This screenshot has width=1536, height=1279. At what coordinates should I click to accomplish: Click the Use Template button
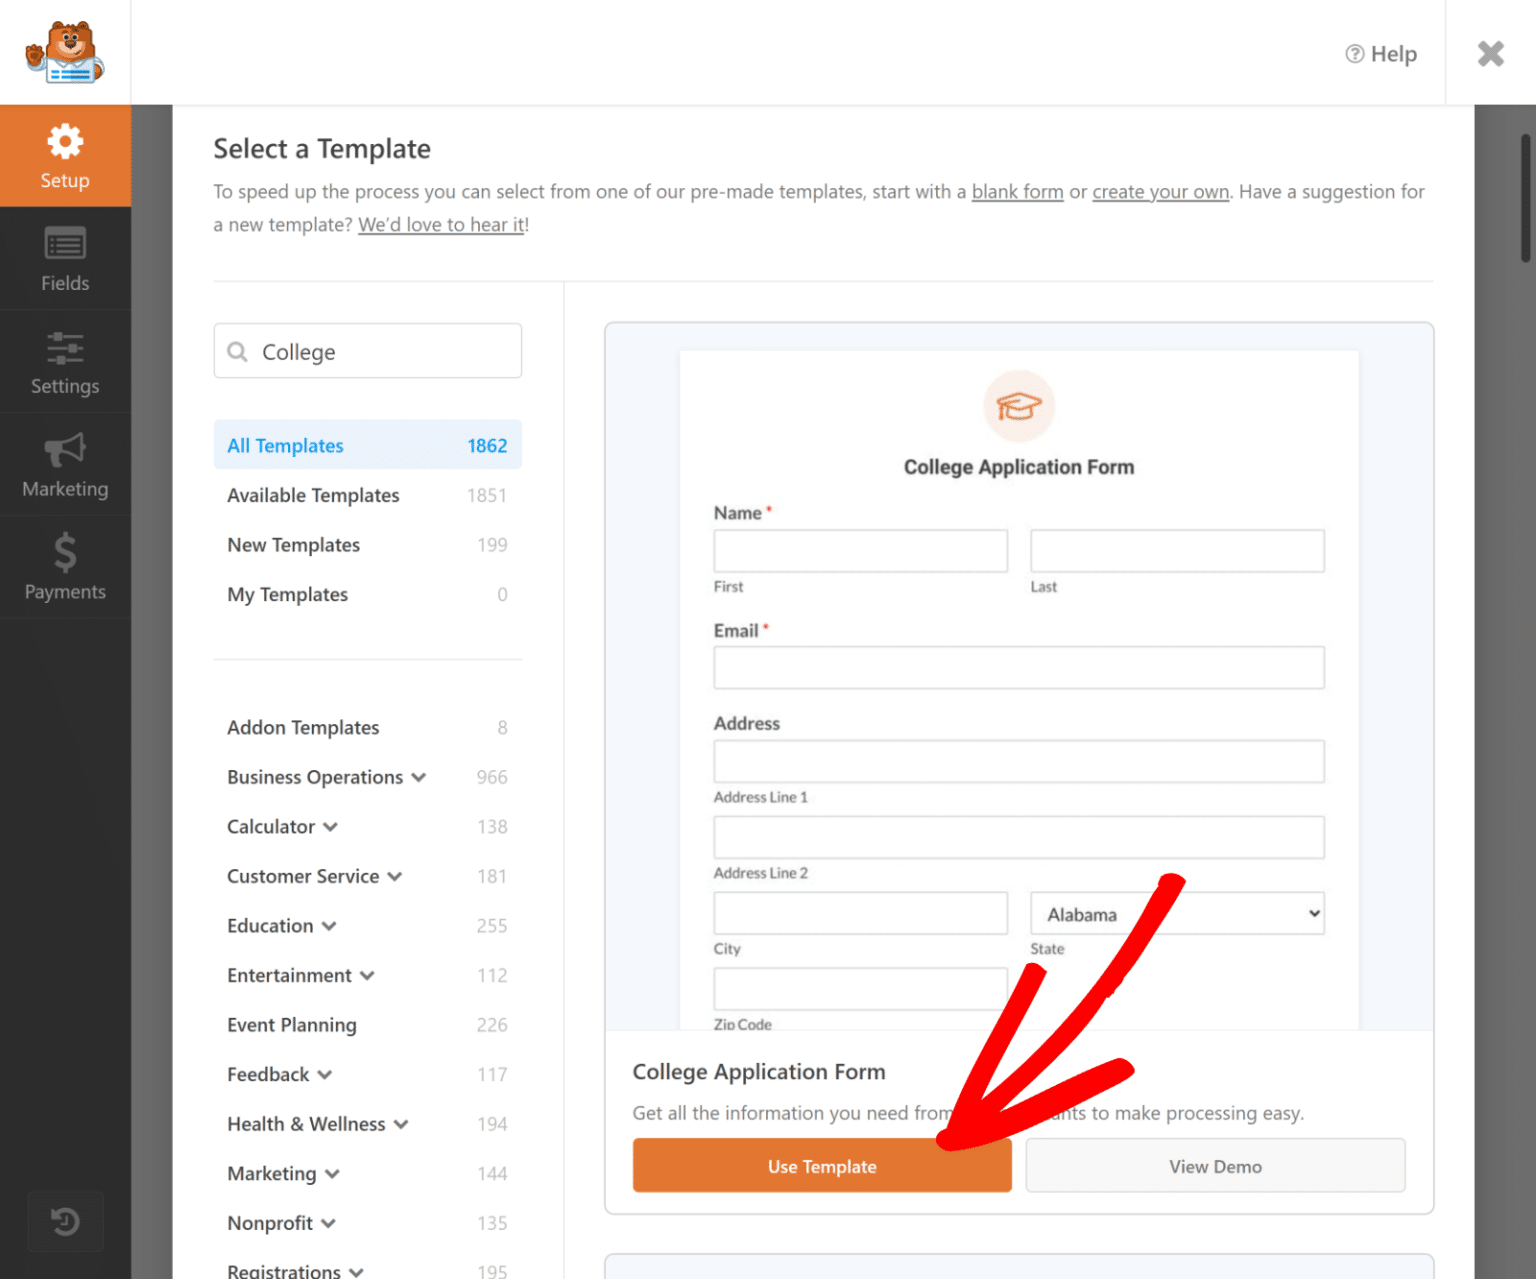point(821,1166)
